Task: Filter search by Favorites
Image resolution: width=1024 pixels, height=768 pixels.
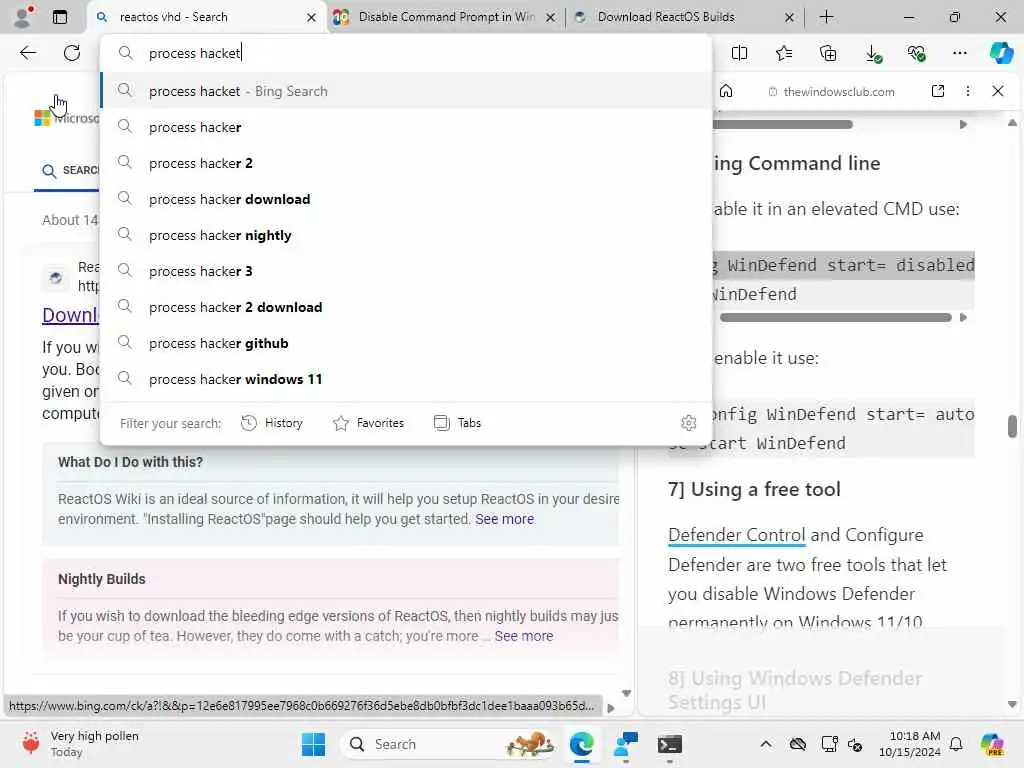Action: 369,423
